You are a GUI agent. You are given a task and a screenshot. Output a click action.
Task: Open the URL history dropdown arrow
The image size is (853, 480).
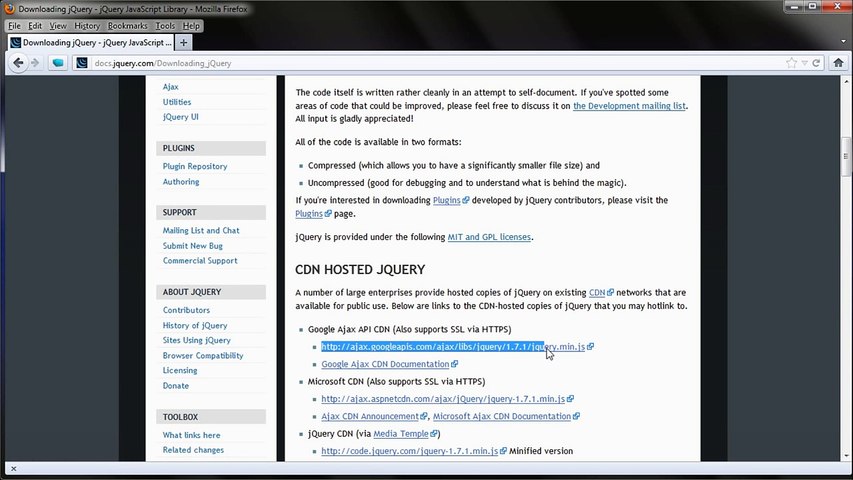(x=805, y=63)
